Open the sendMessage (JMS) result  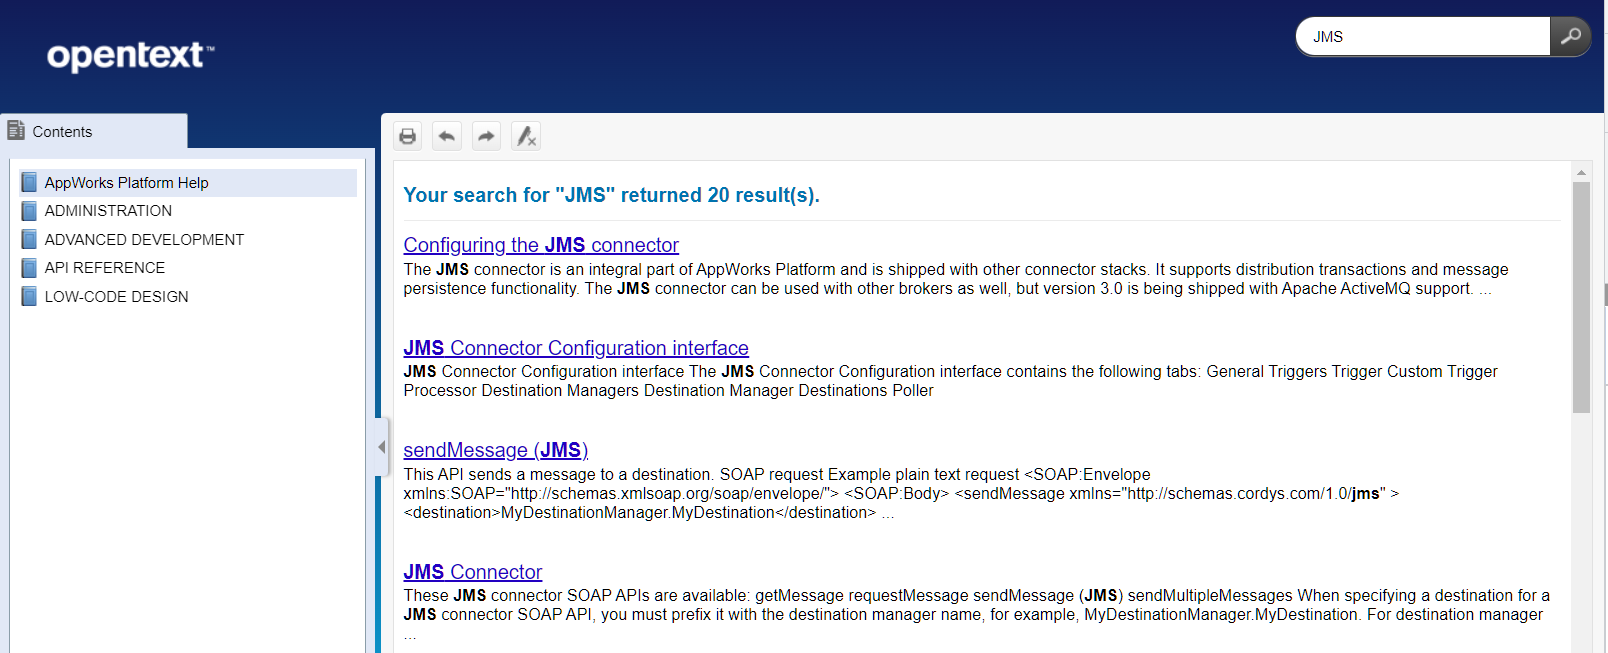(495, 450)
